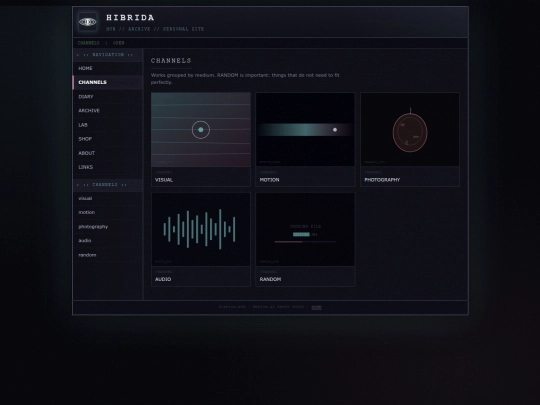Click the white dot on the MOTION gradient bar
The image size is (540, 405).
[x=335, y=130]
